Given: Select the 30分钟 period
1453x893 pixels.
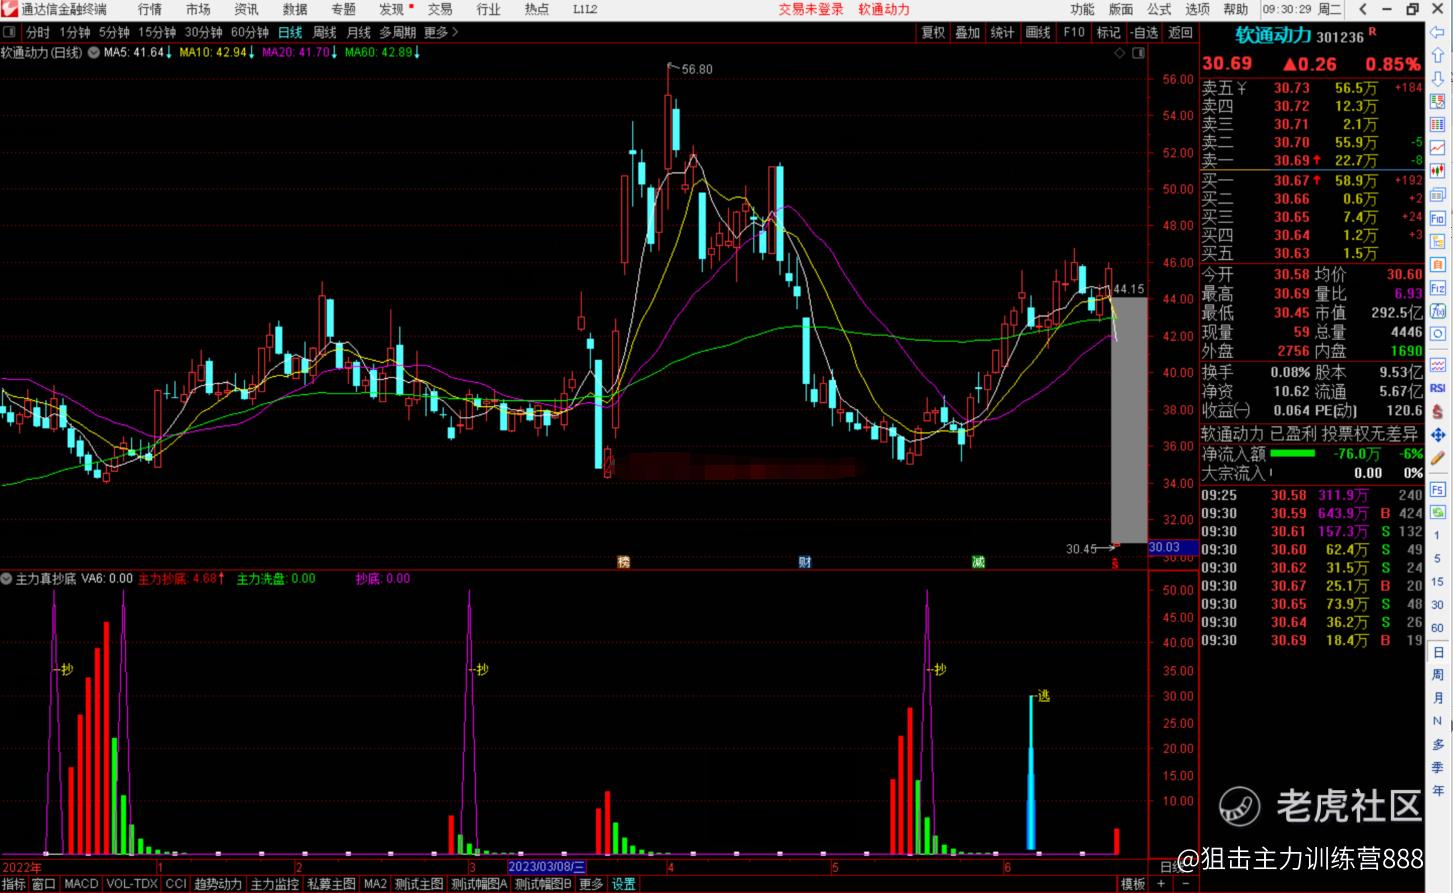Looking at the screenshot, I should pos(204,32).
